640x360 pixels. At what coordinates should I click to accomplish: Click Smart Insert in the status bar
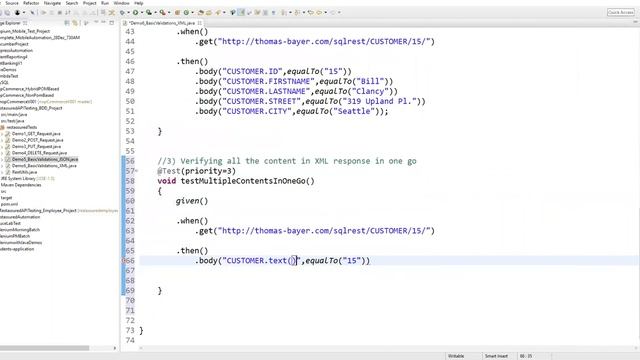pyautogui.click(x=496, y=356)
